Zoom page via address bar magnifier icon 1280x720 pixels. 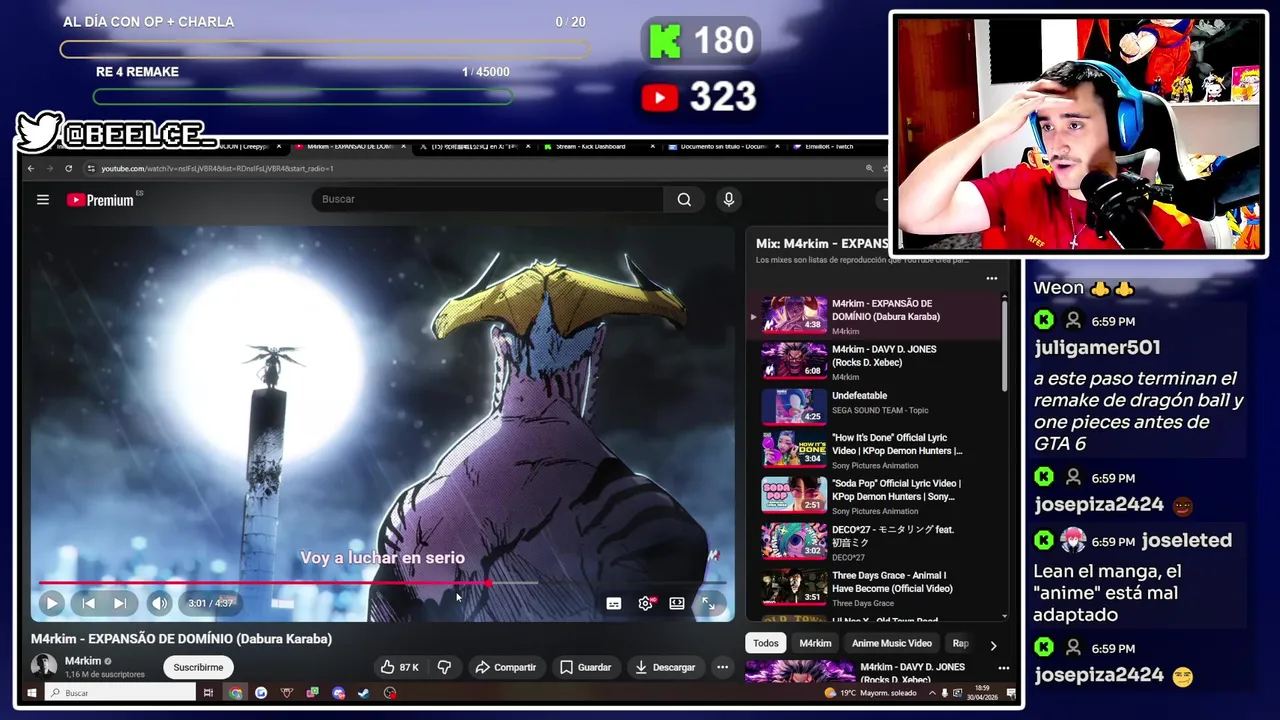870,169
